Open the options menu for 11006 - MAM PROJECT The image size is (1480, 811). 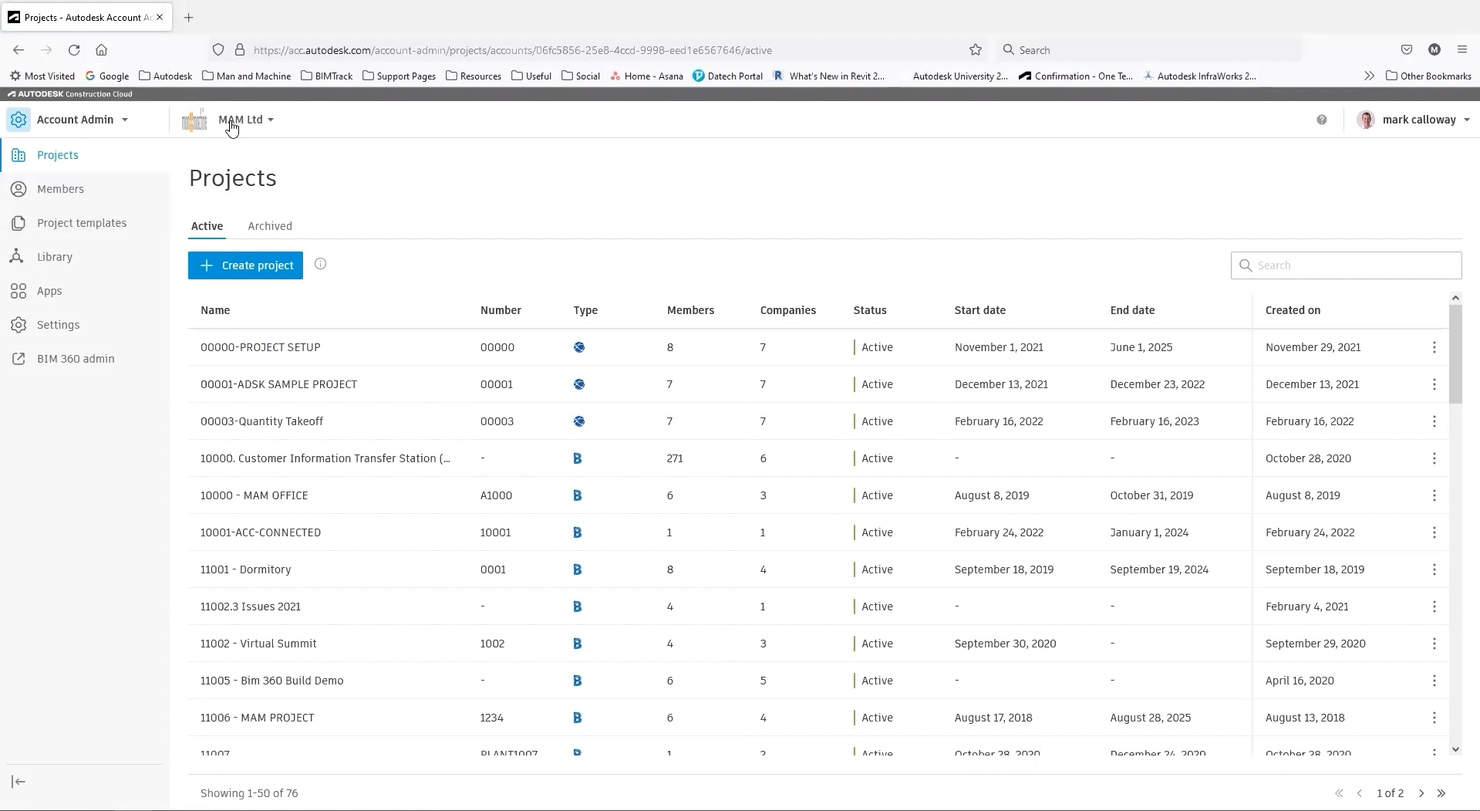click(1434, 717)
